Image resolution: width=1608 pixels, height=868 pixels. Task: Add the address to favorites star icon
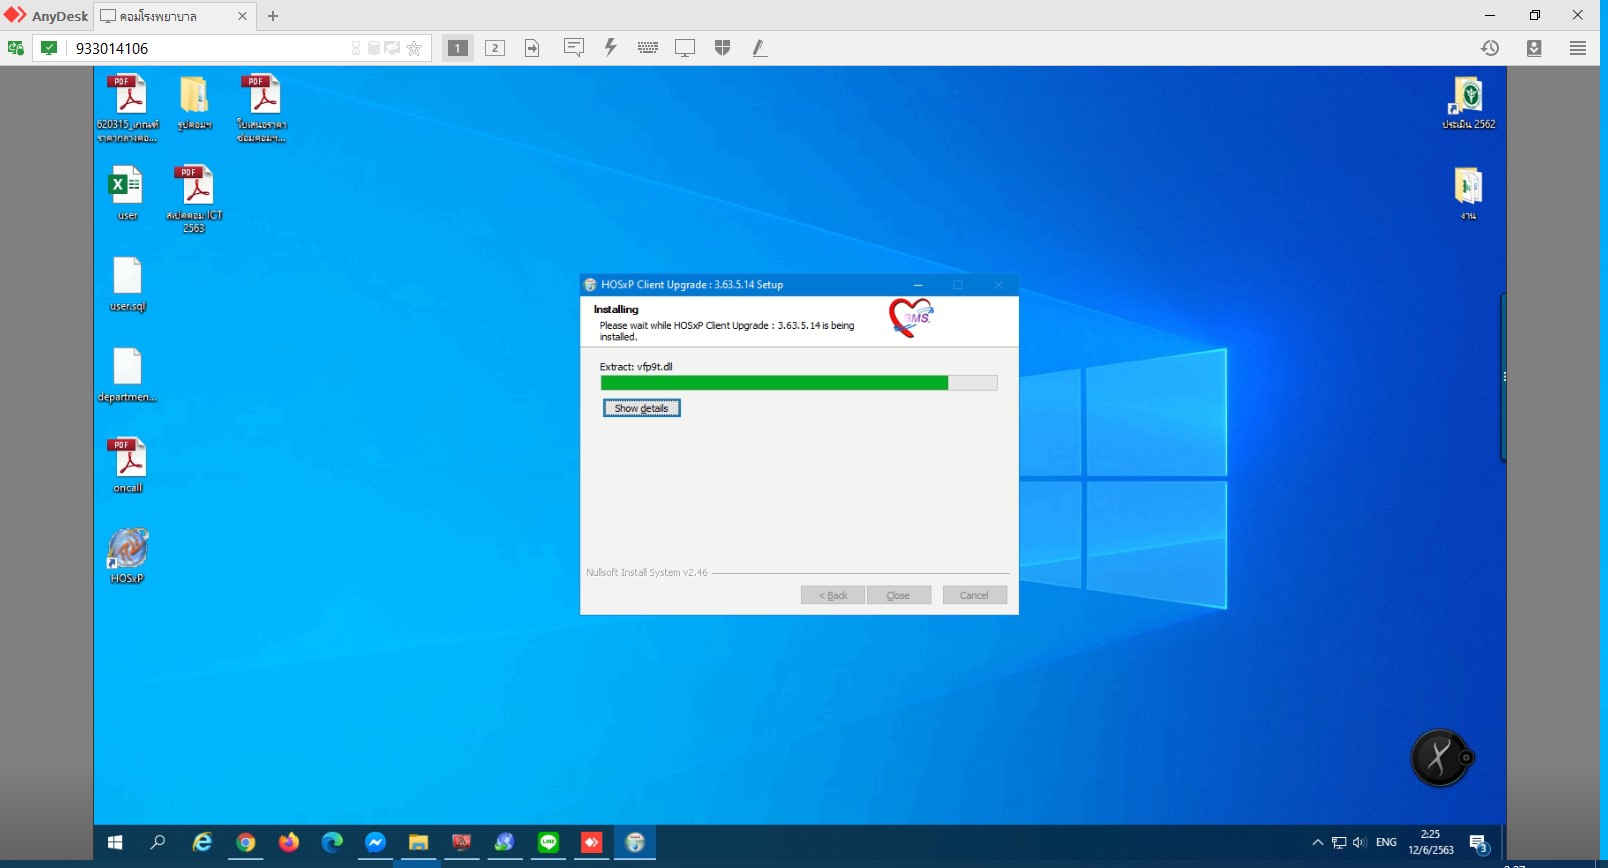(x=414, y=48)
